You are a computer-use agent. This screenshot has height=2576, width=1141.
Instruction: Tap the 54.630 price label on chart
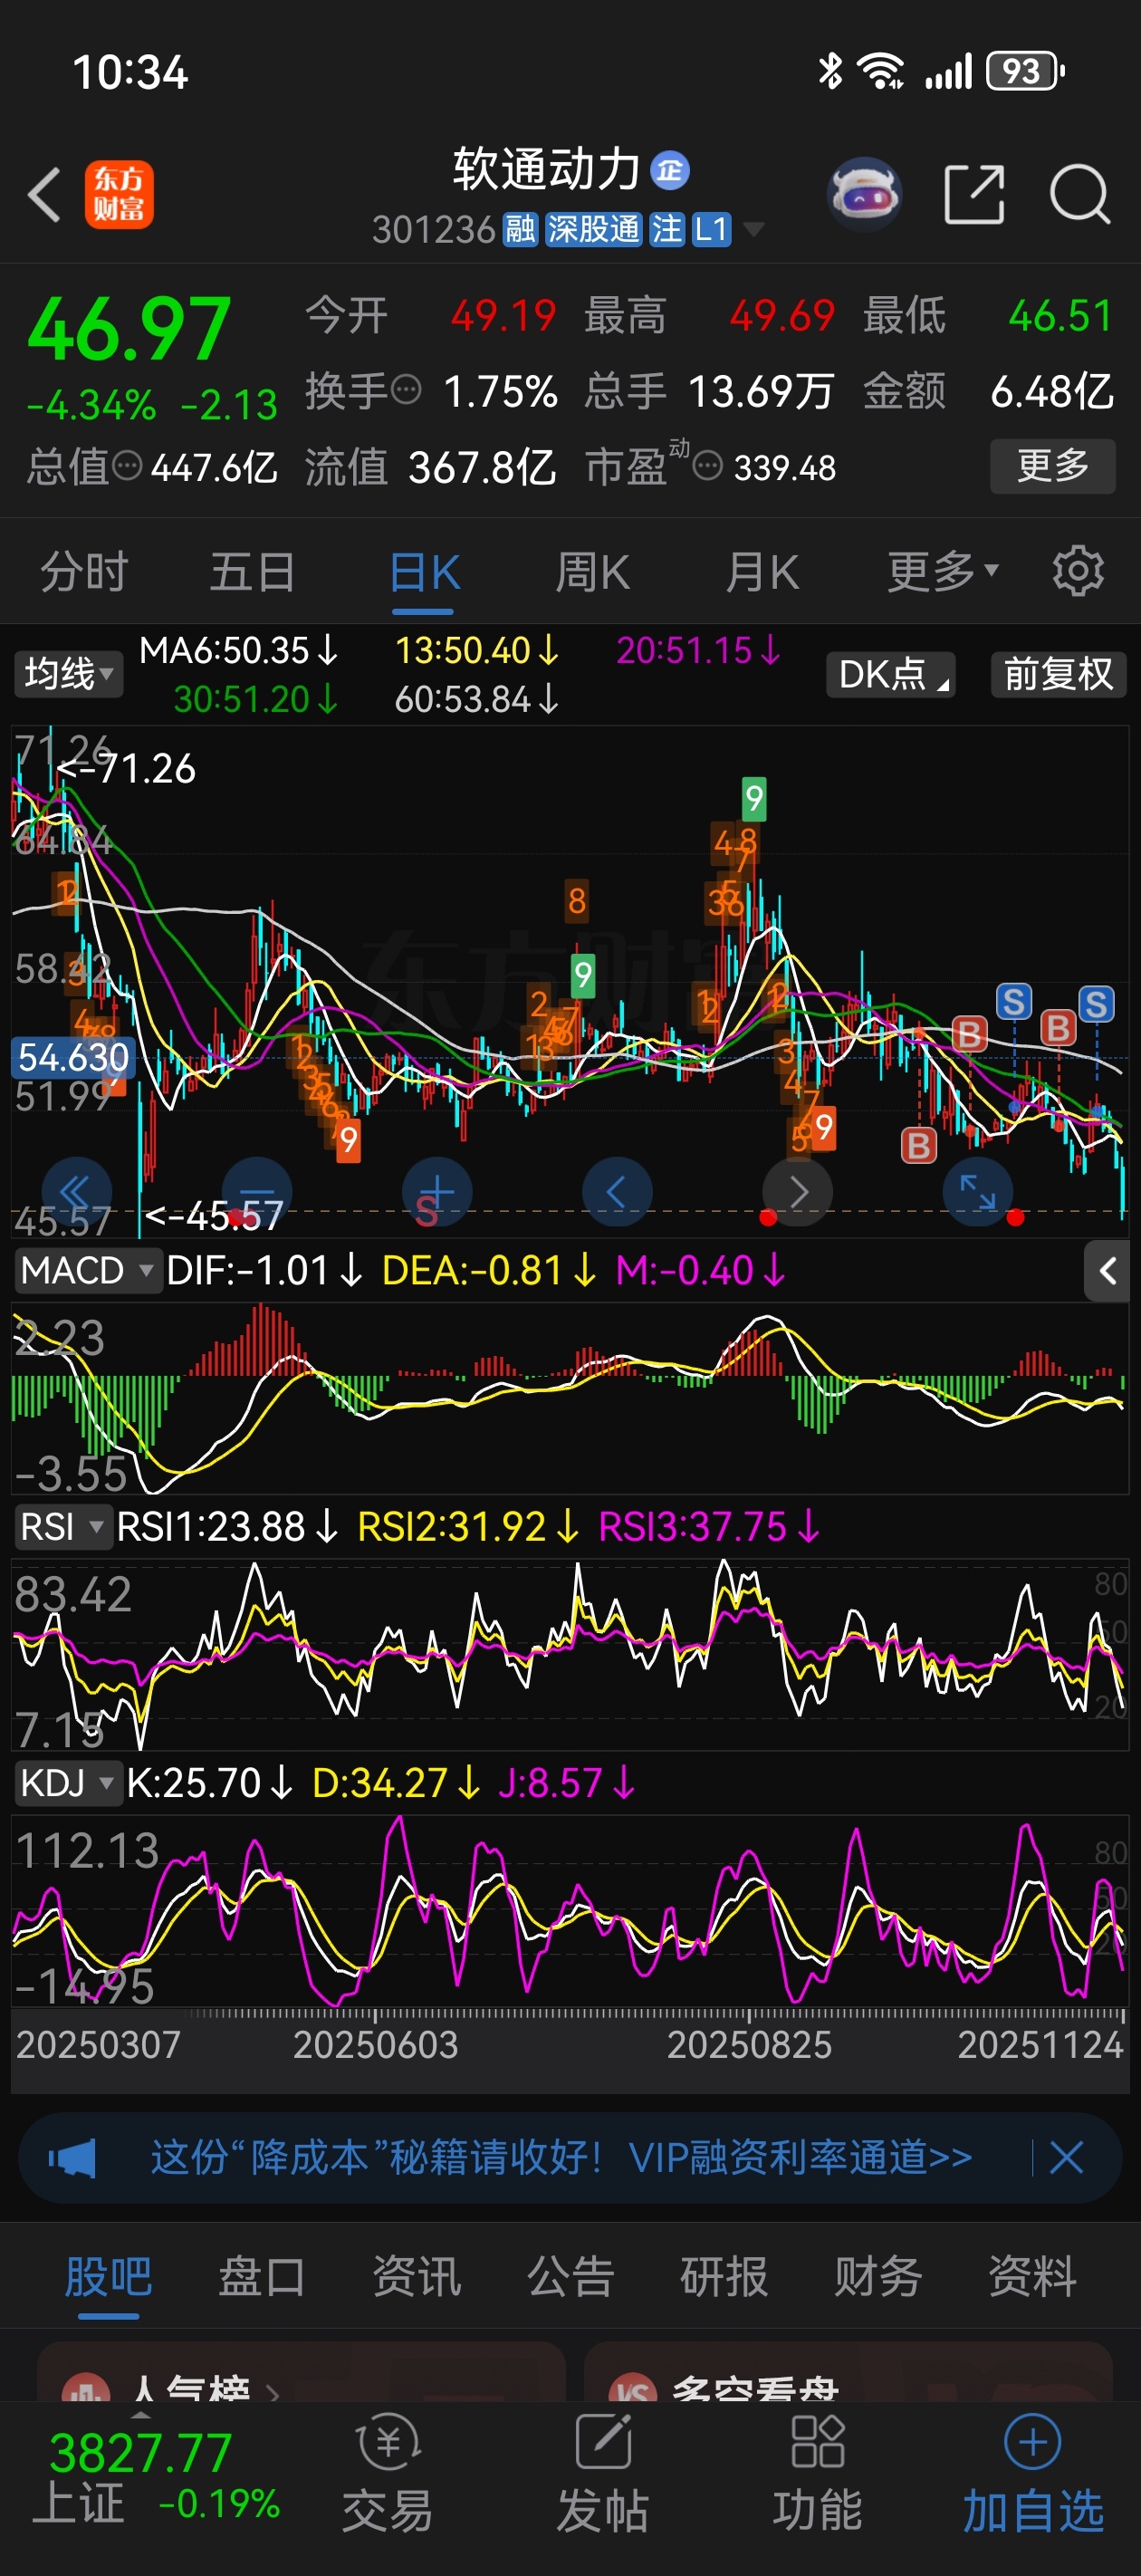point(73,1056)
